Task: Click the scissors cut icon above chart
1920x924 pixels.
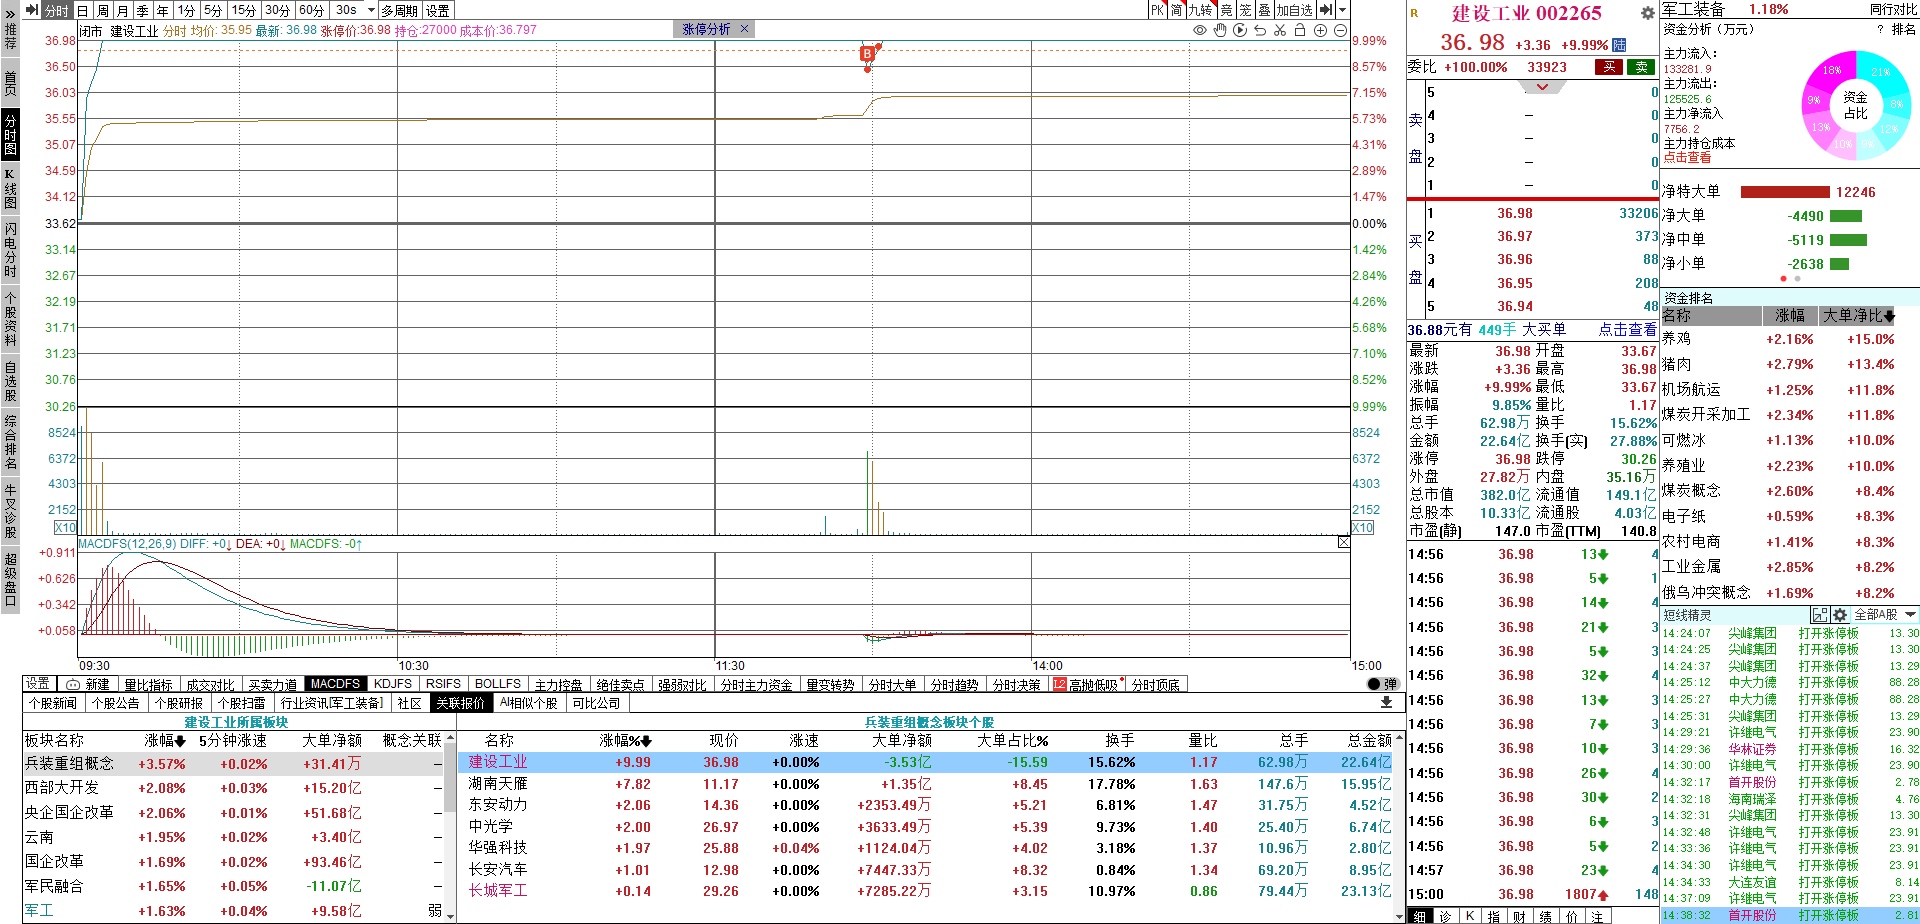Action: coord(1280,30)
